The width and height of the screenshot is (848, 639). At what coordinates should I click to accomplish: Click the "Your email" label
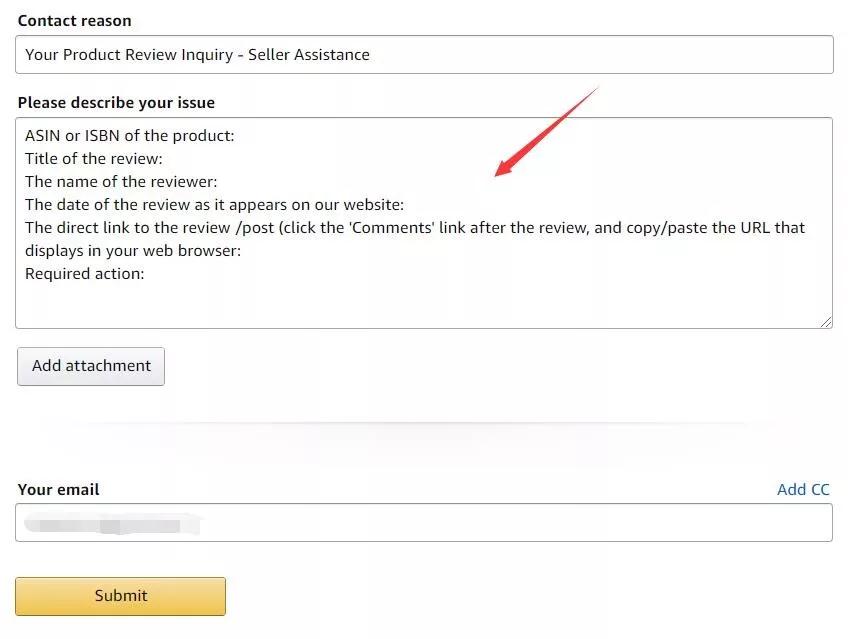(x=59, y=489)
